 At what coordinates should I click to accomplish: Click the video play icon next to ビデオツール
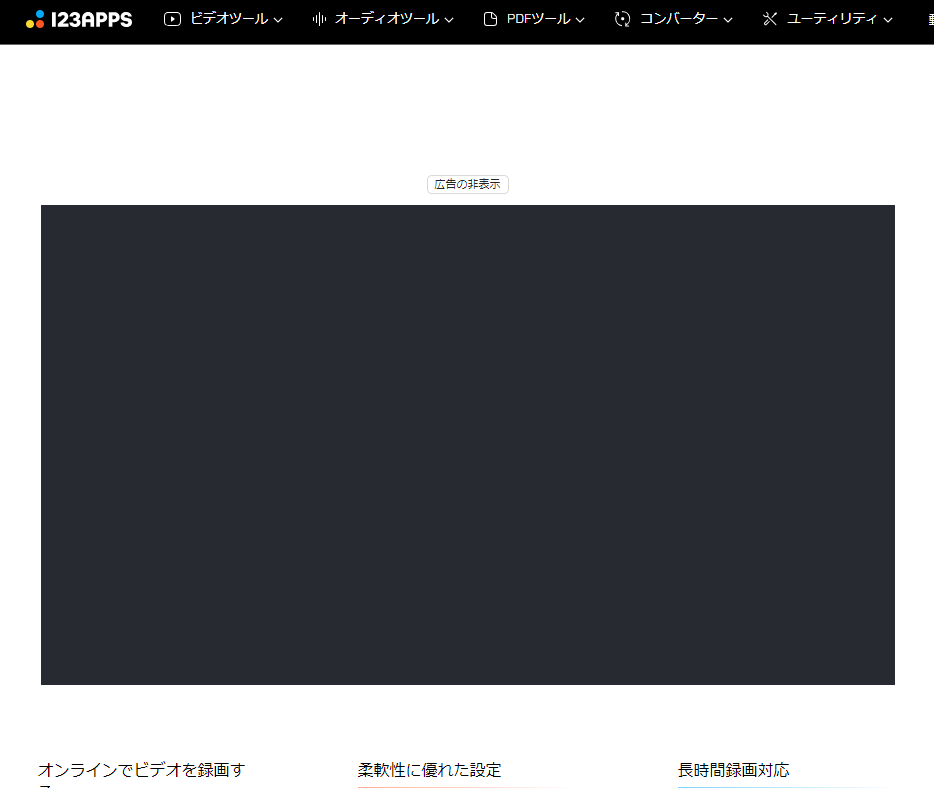(x=172, y=18)
